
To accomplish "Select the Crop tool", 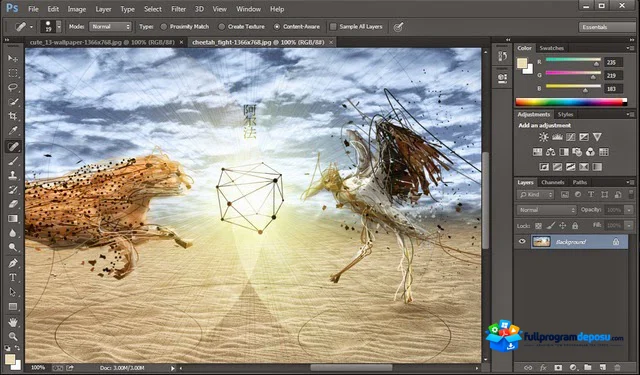I will pyautogui.click(x=13, y=116).
